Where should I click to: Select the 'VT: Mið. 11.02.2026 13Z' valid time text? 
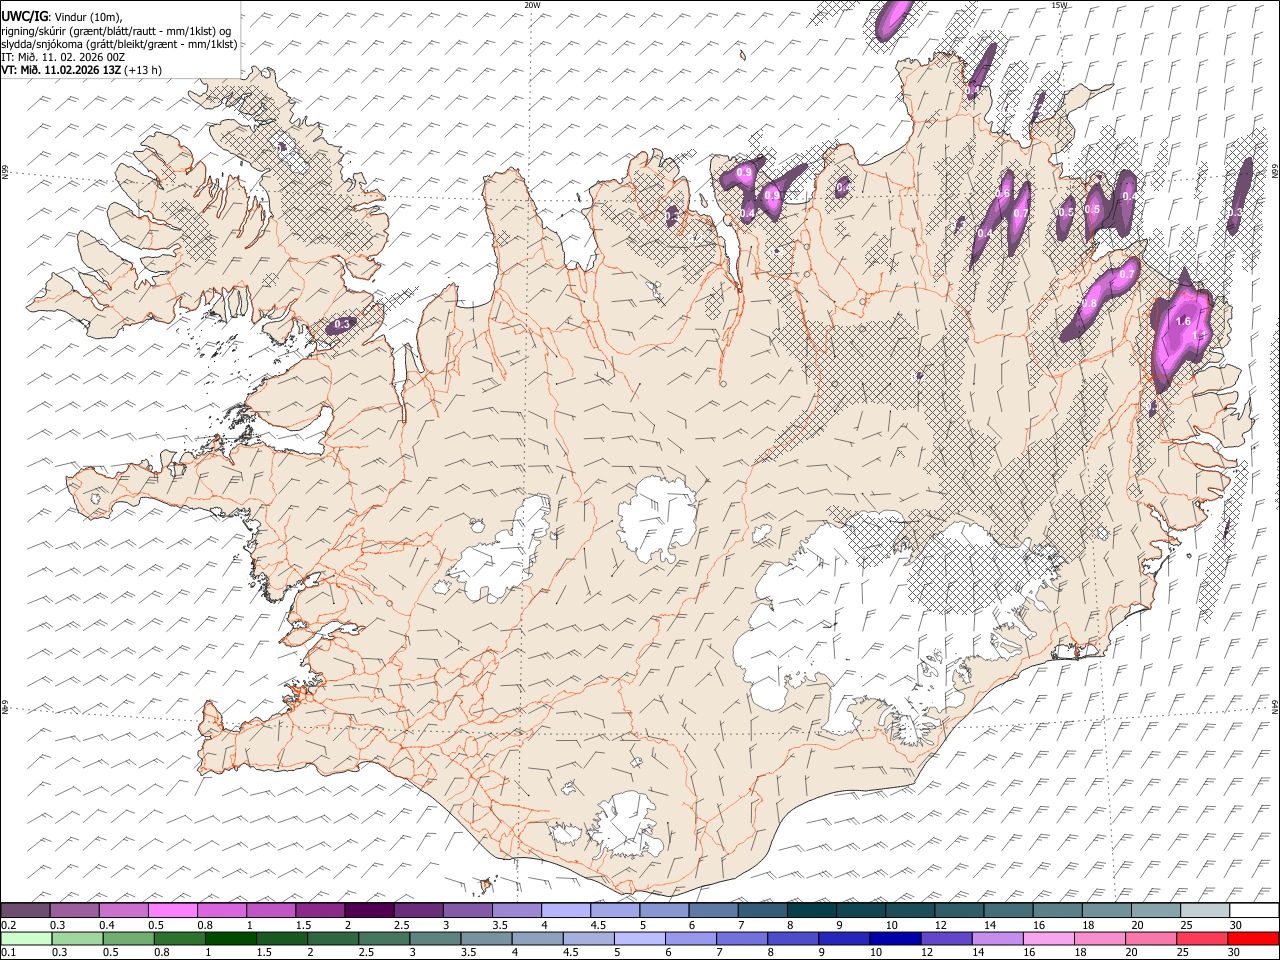click(61, 70)
